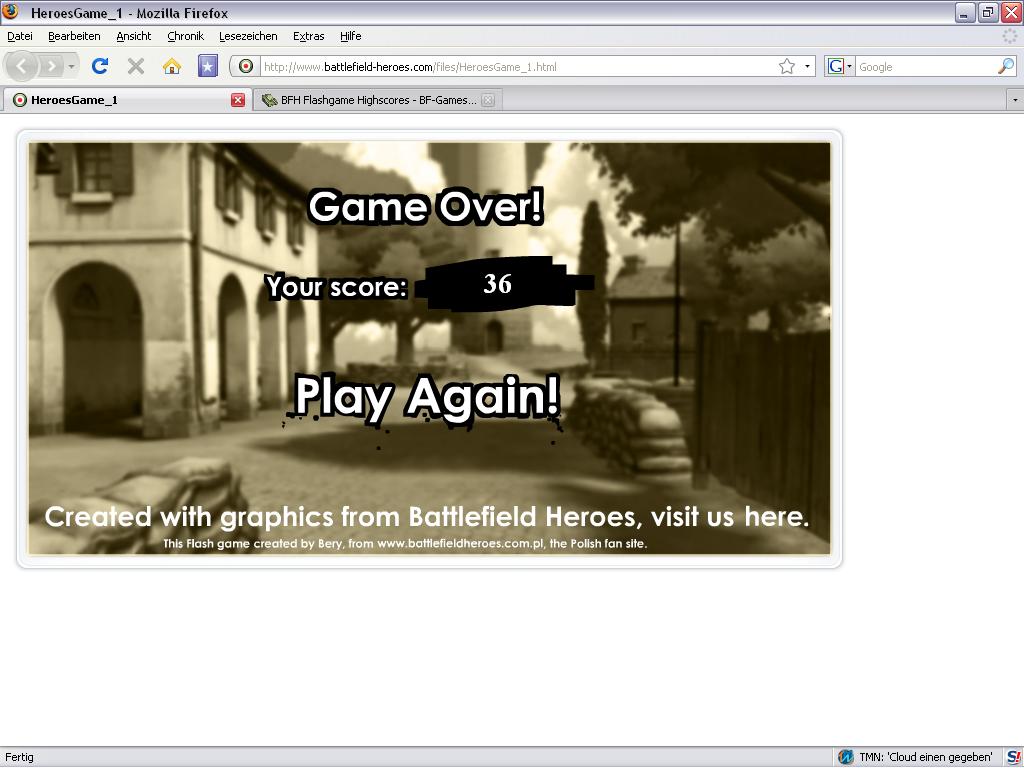1024x768 pixels.
Task: Click the search magnifier icon
Action: (1005, 67)
